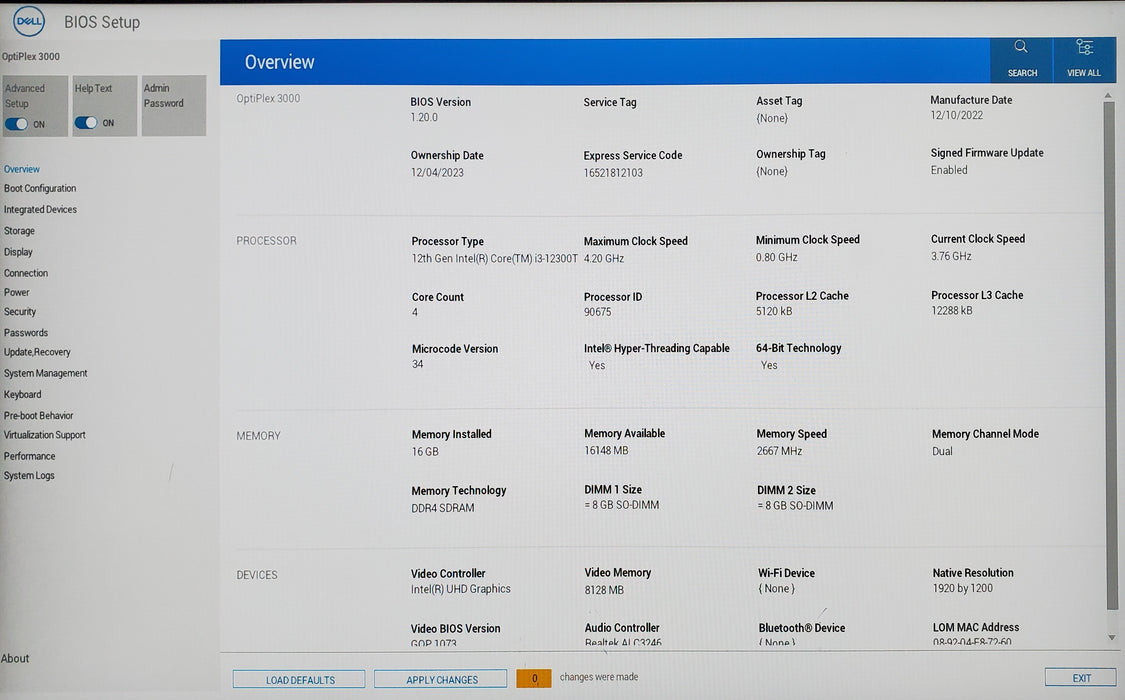Click the Core Count value 4
The height and width of the screenshot is (700, 1125).
[x=415, y=313]
